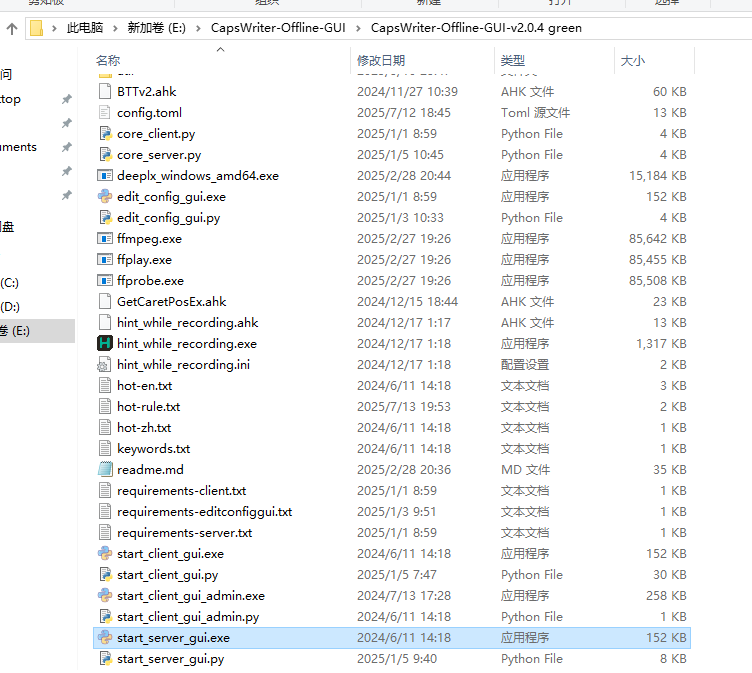Expand the chevron after CapsWriter-Offline-GUI breadcrumb

358,28
